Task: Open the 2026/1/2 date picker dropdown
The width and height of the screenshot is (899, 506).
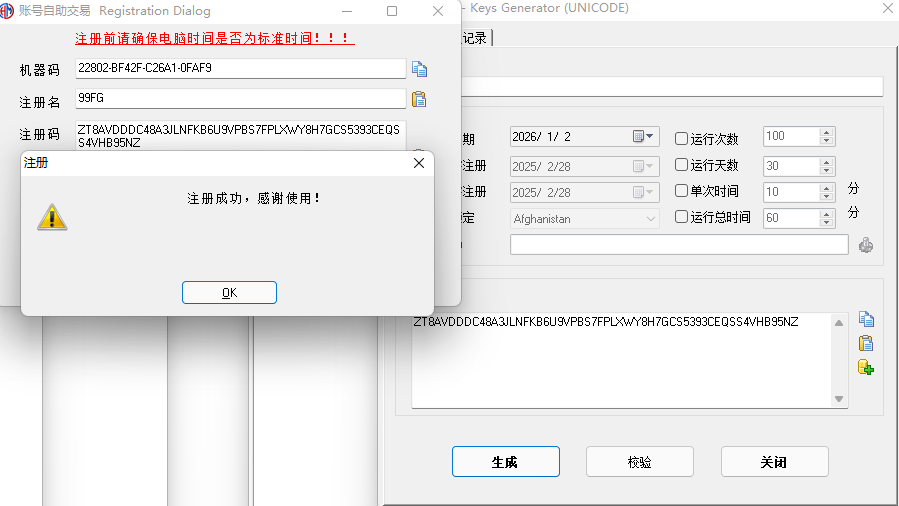Action: (643, 136)
